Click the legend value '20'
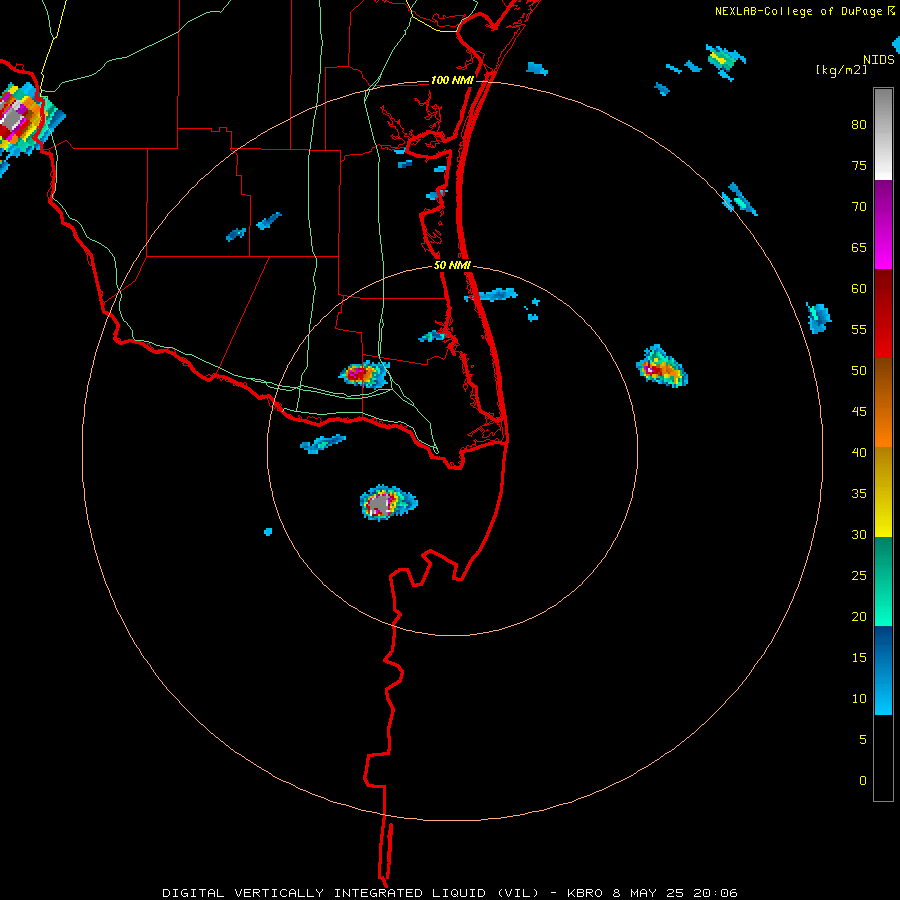Screen dimensions: 900x900 (x=859, y=616)
